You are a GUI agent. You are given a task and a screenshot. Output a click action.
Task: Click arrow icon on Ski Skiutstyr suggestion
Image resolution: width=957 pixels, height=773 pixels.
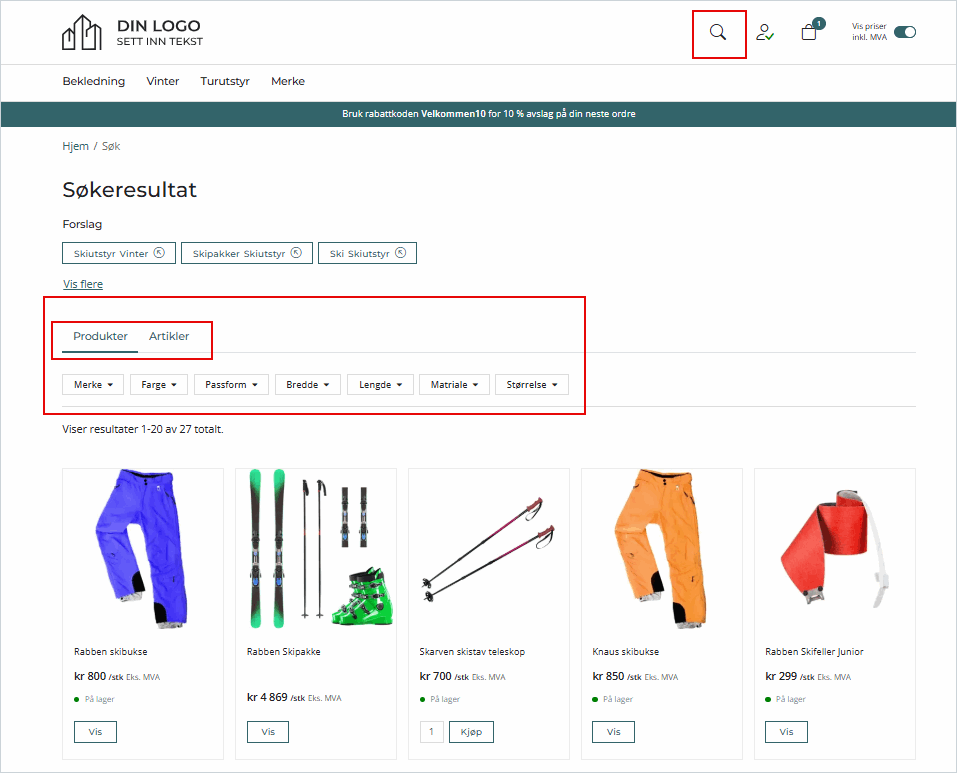click(400, 253)
